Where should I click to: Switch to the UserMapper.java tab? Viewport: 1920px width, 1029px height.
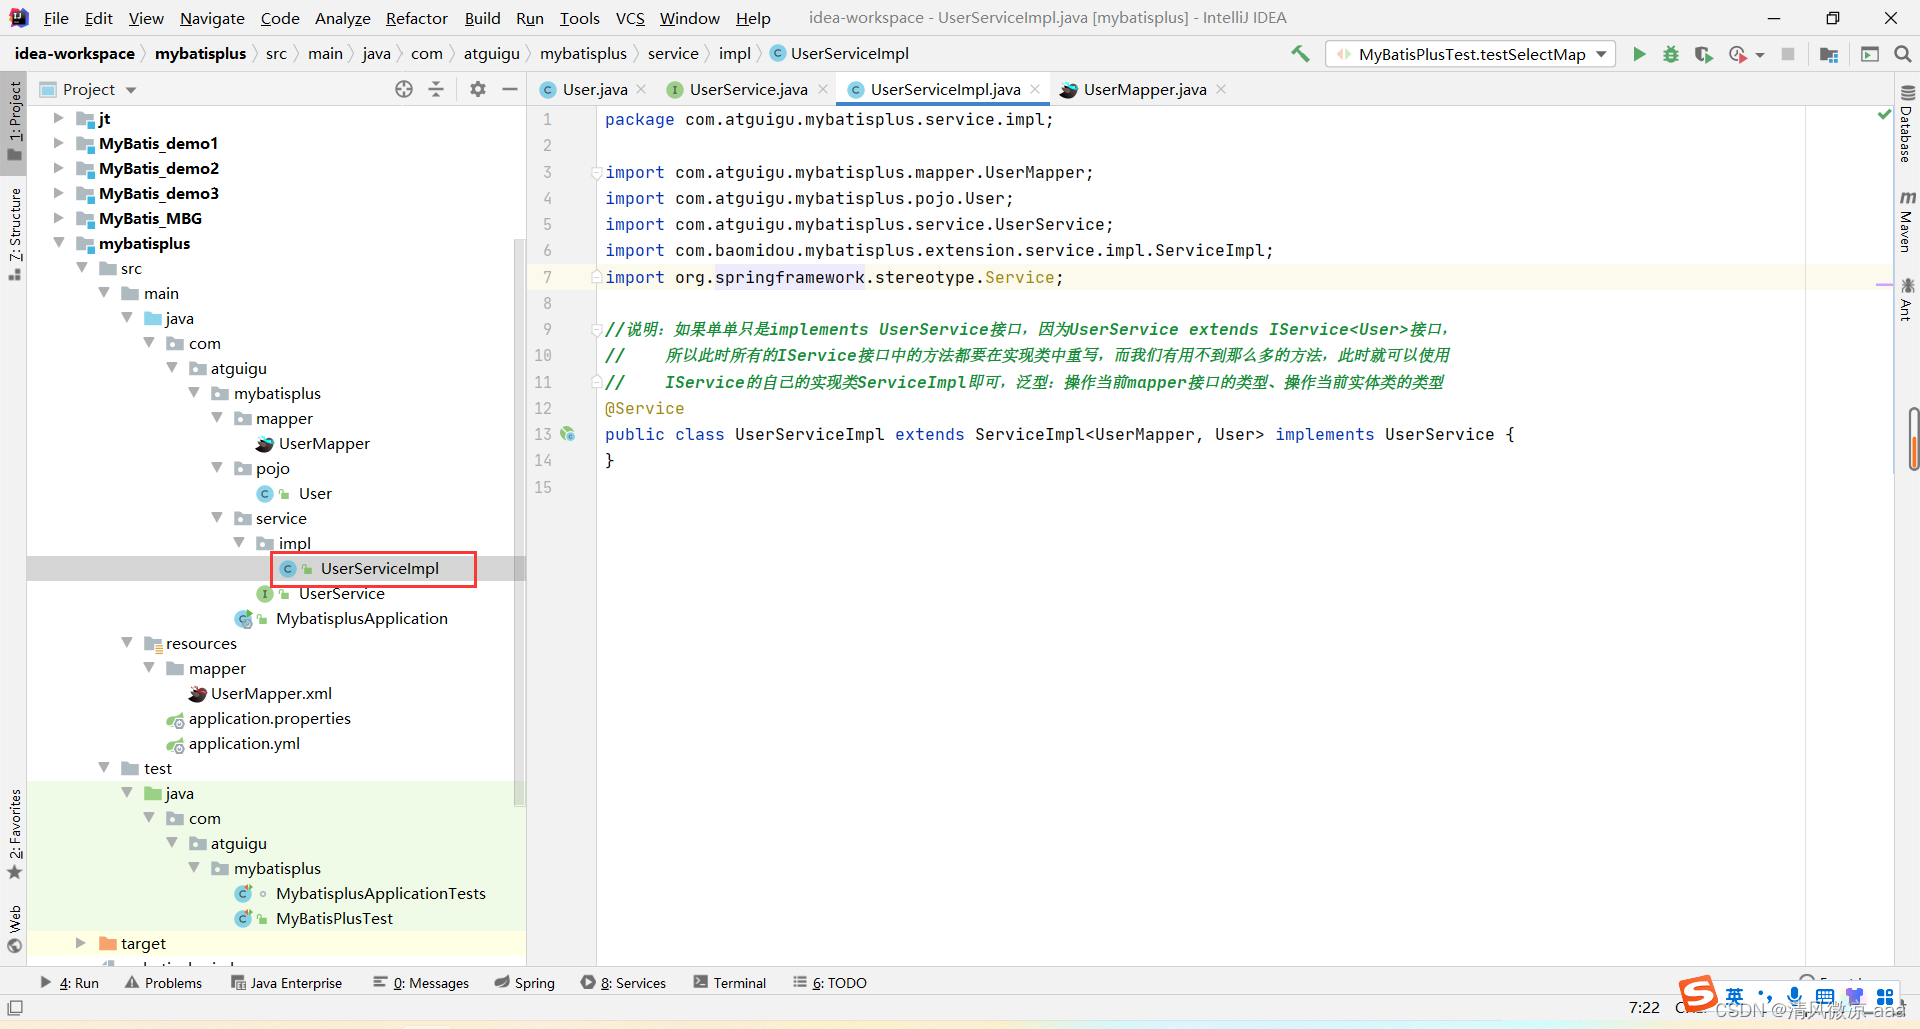1144,89
